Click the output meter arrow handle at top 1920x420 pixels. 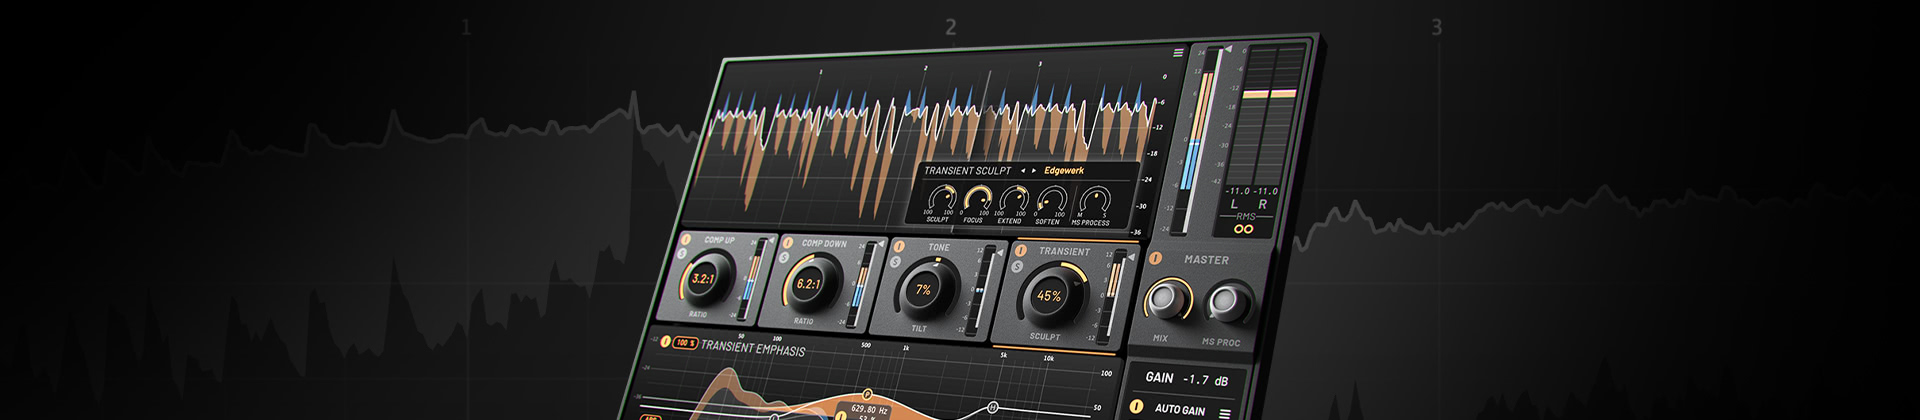click(1226, 48)
